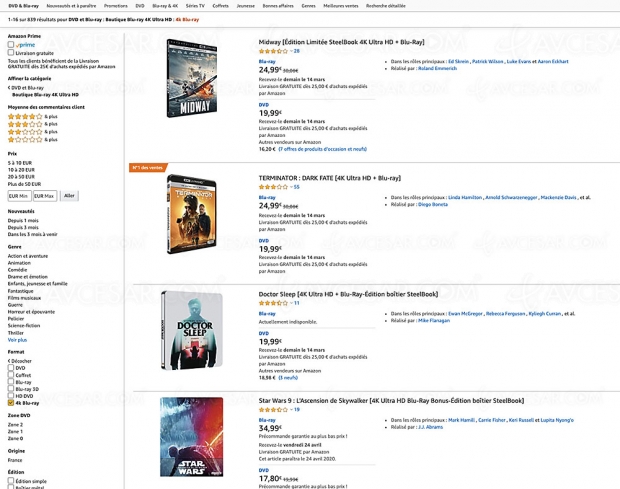Filter novelties Depuis 1 mois

pos(23,221)
